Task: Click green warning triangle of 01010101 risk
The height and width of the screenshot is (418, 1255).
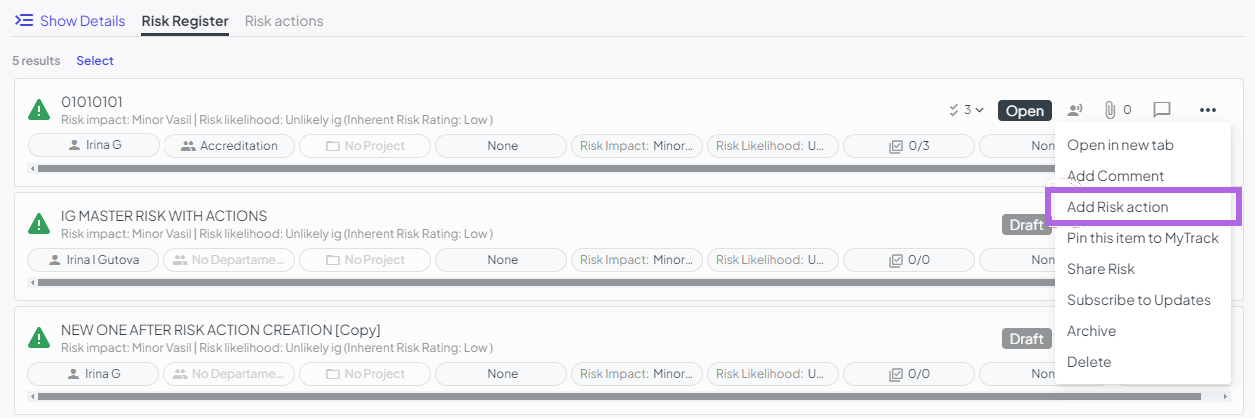Action: tap(39, 109)
